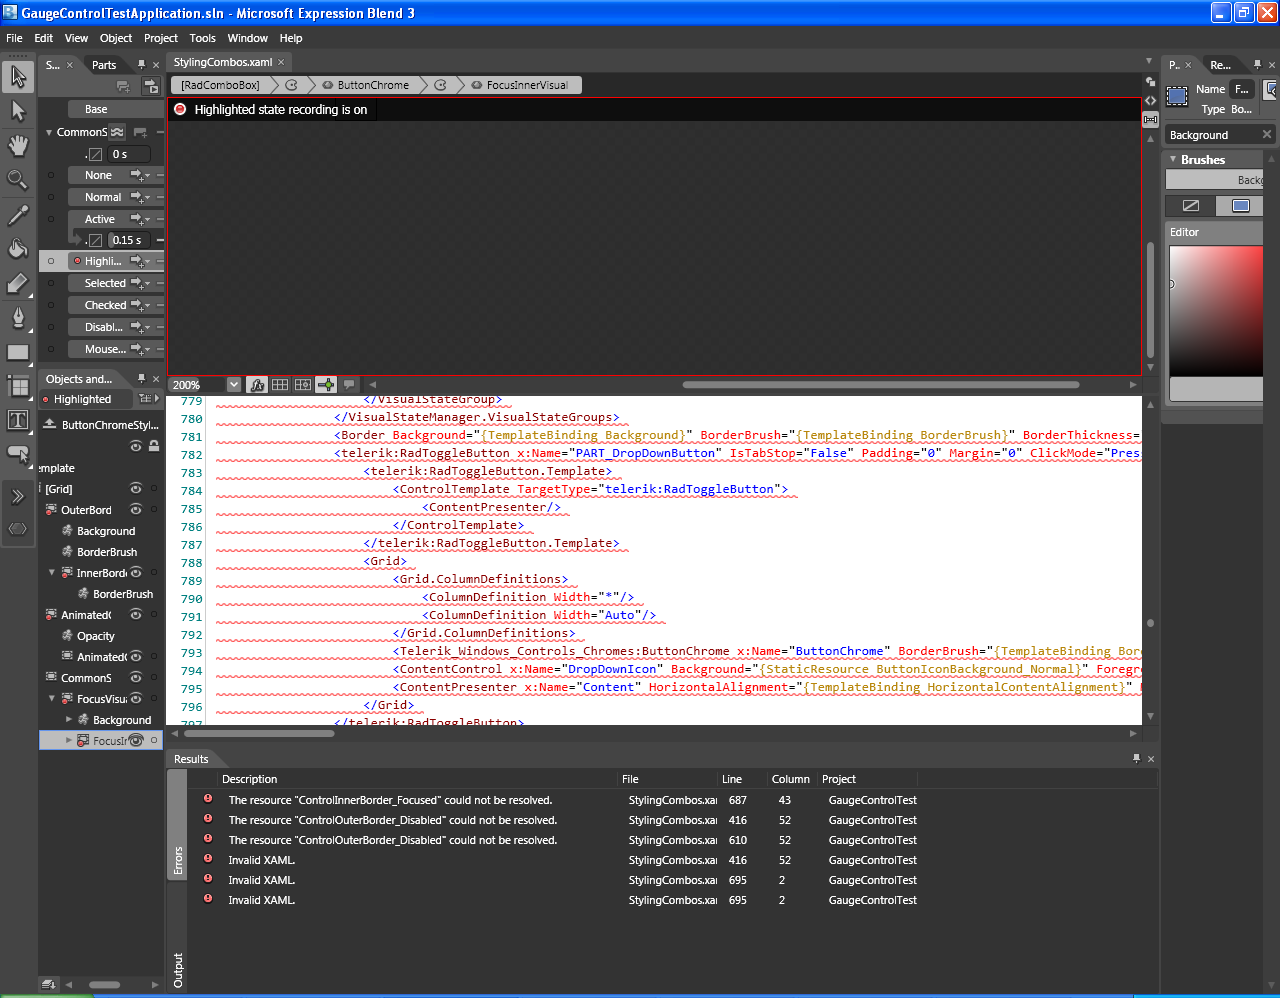Choose the Zoom magnifier tool
Image resolution: width=1280 pixels, height=998 pixels.
point(18,180)
